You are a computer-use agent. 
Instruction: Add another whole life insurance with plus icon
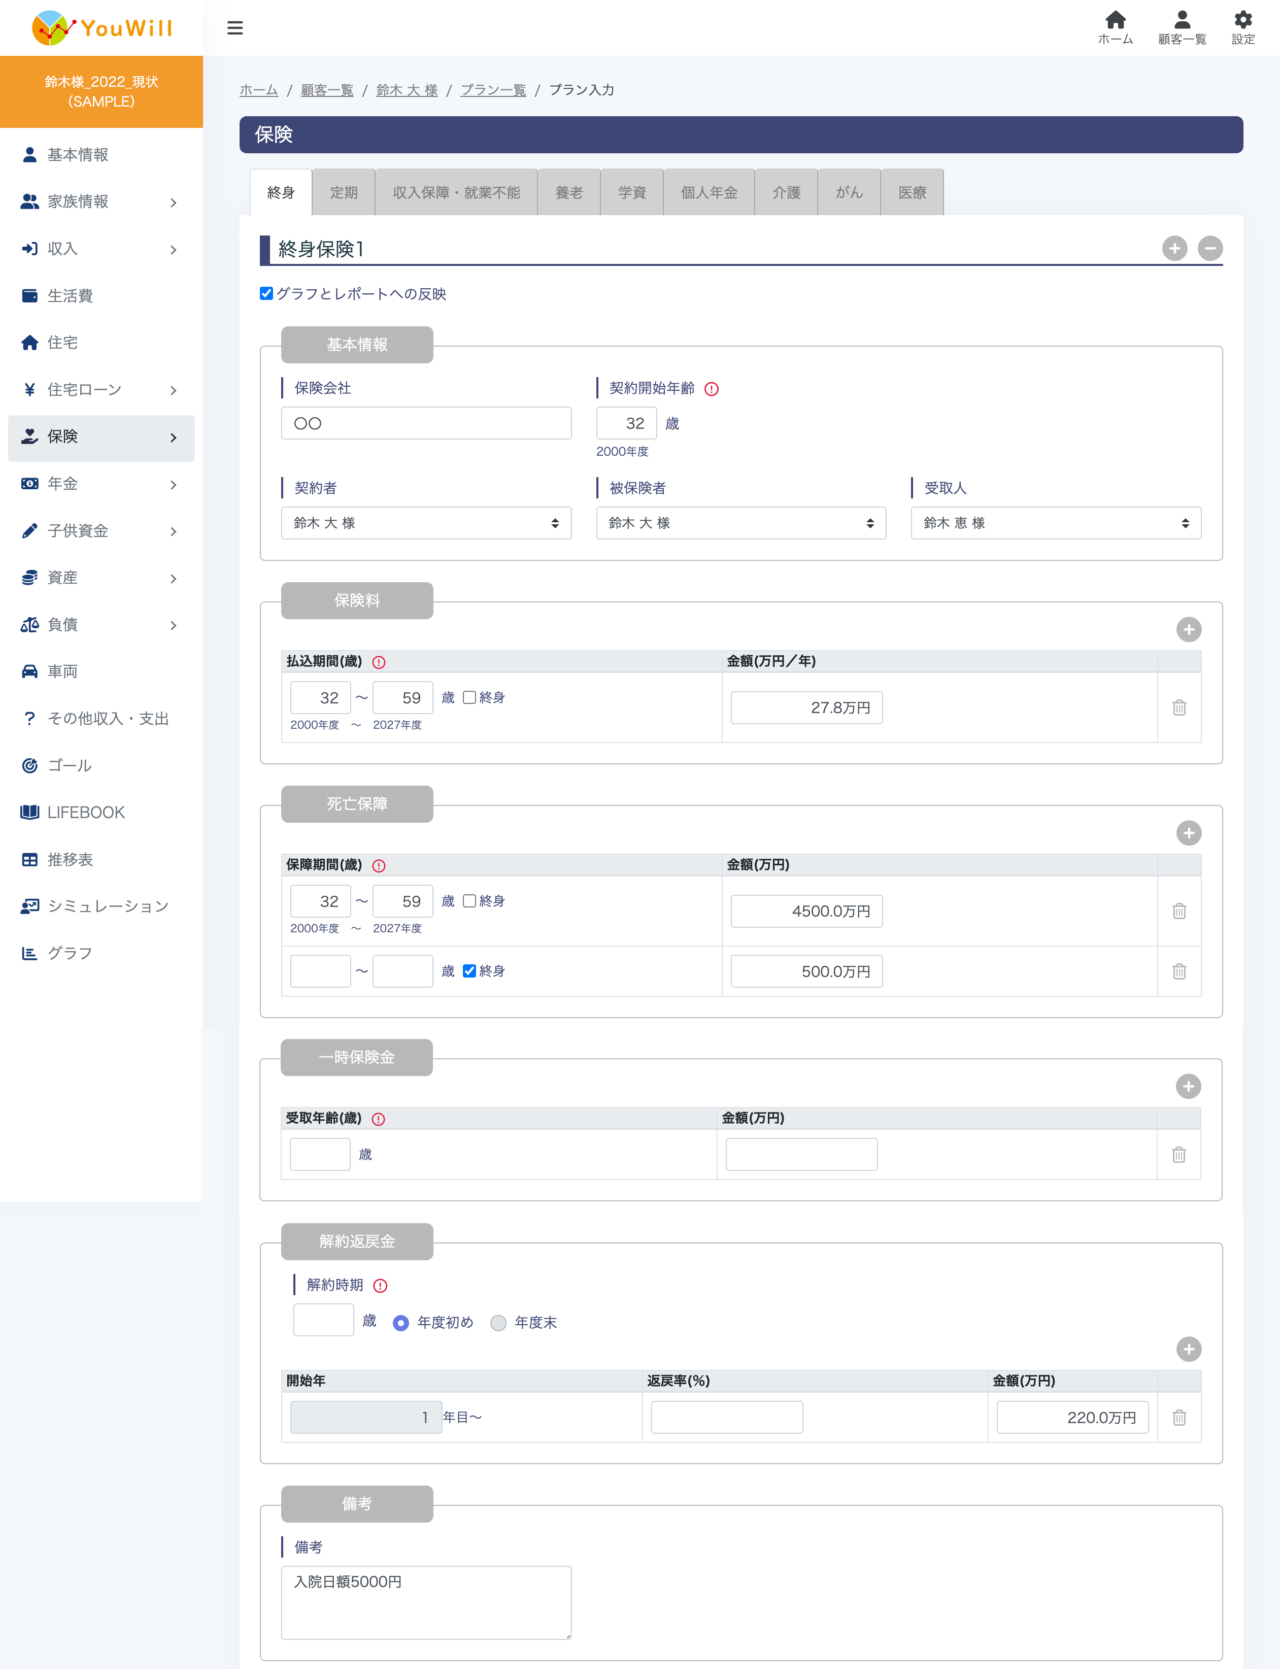[x=1175, y=248]
